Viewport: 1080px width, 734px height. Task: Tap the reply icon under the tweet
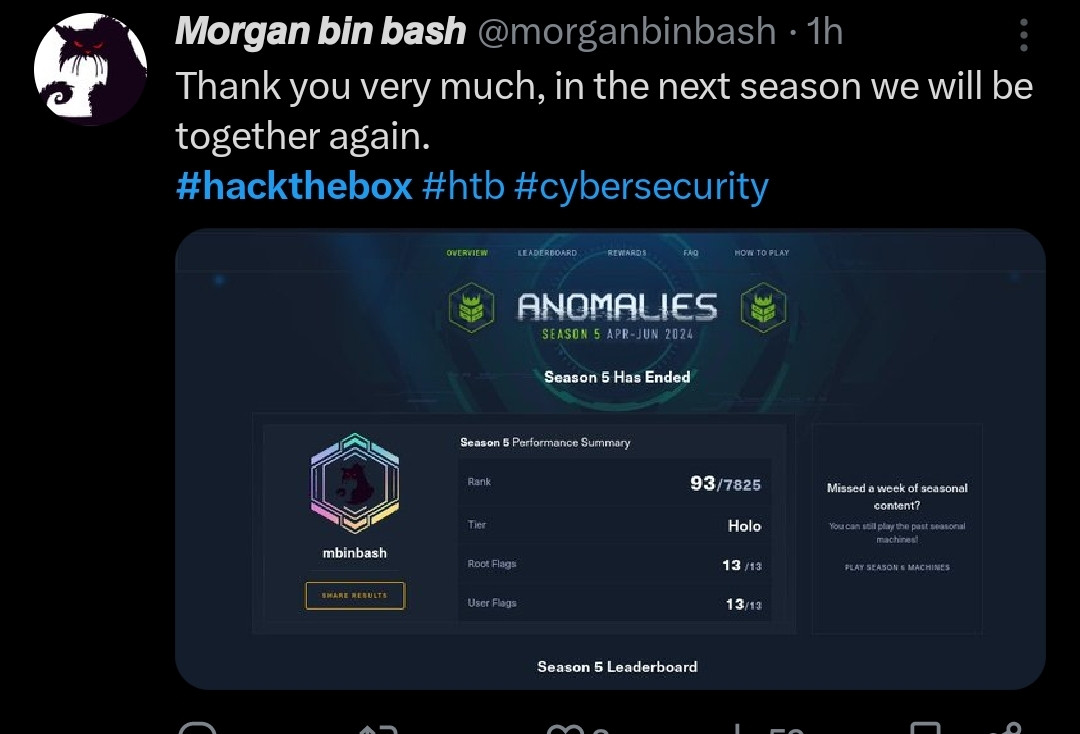(x=199, y=729)
